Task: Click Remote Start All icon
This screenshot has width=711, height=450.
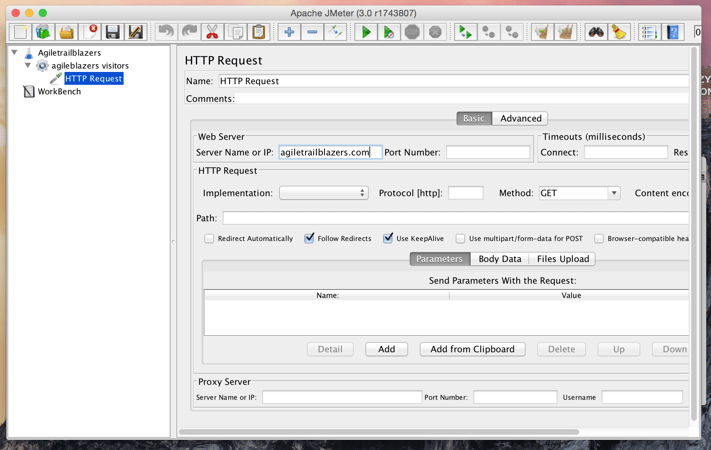Action: click(465, 32)
